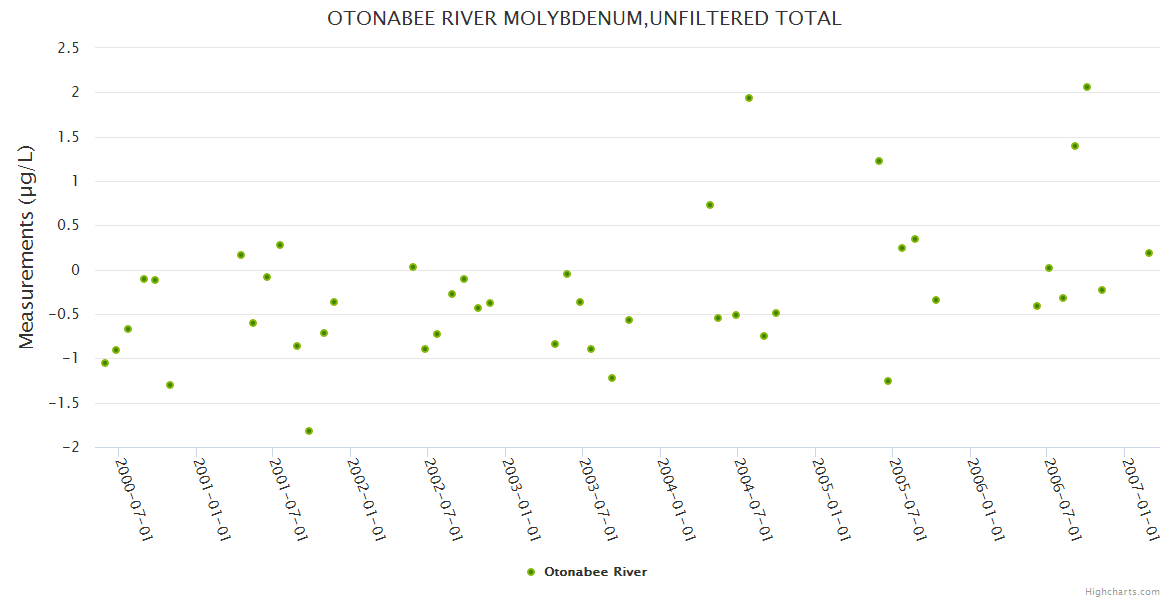Click the 2004 data point near 0.75
This screenshot has width=1170, height=600.
[x=710, y=205]
